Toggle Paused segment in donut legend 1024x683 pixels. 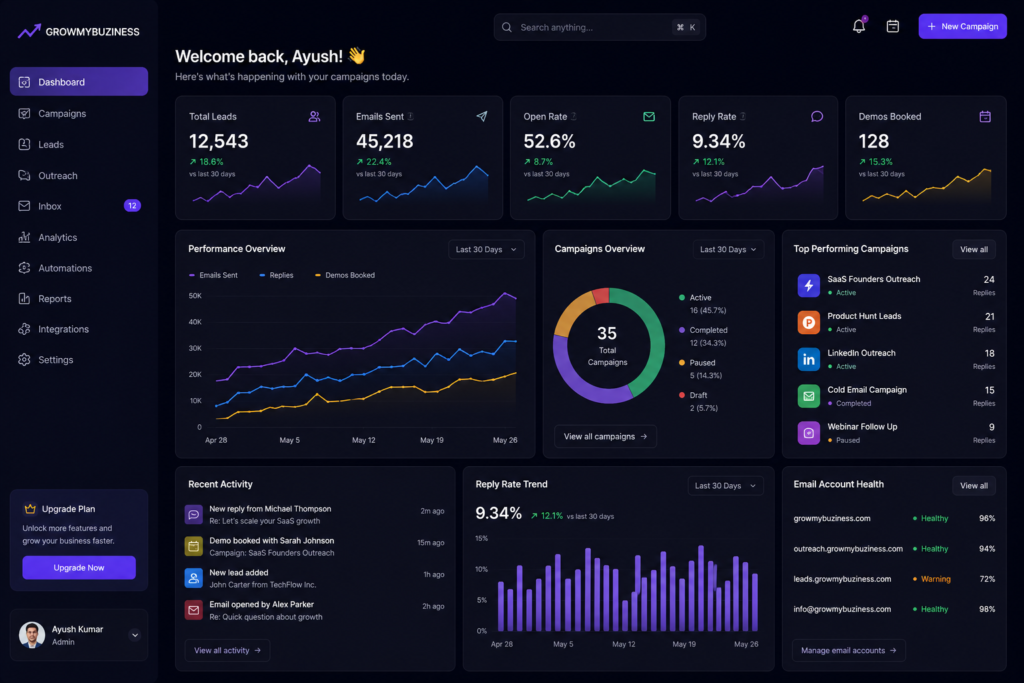[700, 369]
